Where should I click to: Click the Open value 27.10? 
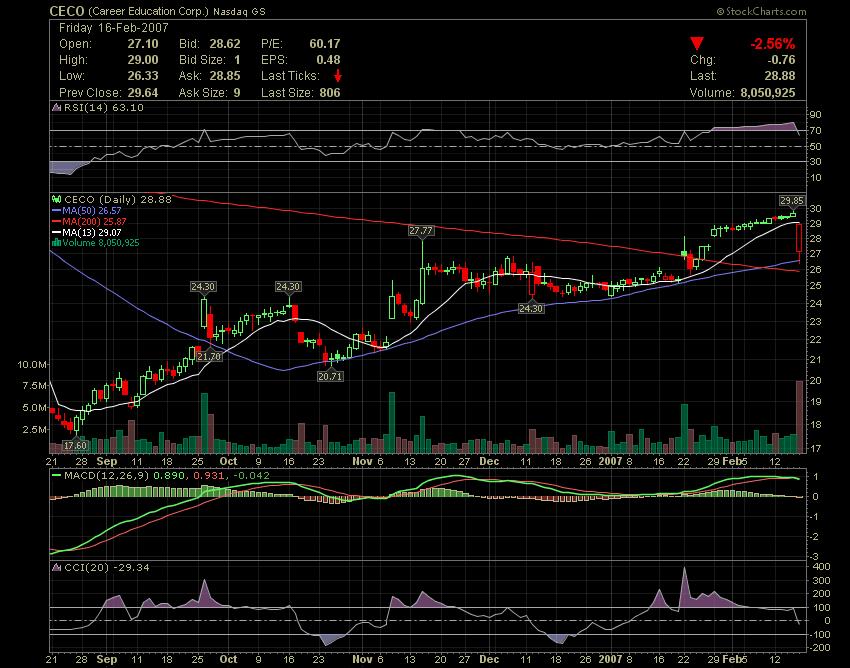point(143,44)
